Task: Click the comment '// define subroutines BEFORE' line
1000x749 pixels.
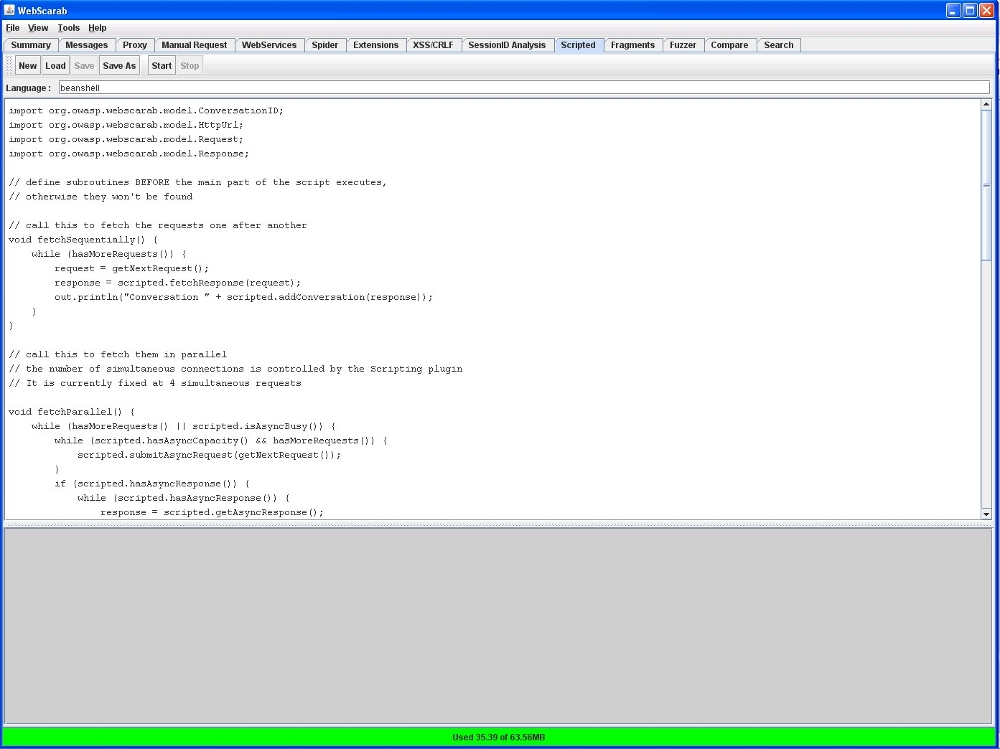Action: [x=198, y=182]
